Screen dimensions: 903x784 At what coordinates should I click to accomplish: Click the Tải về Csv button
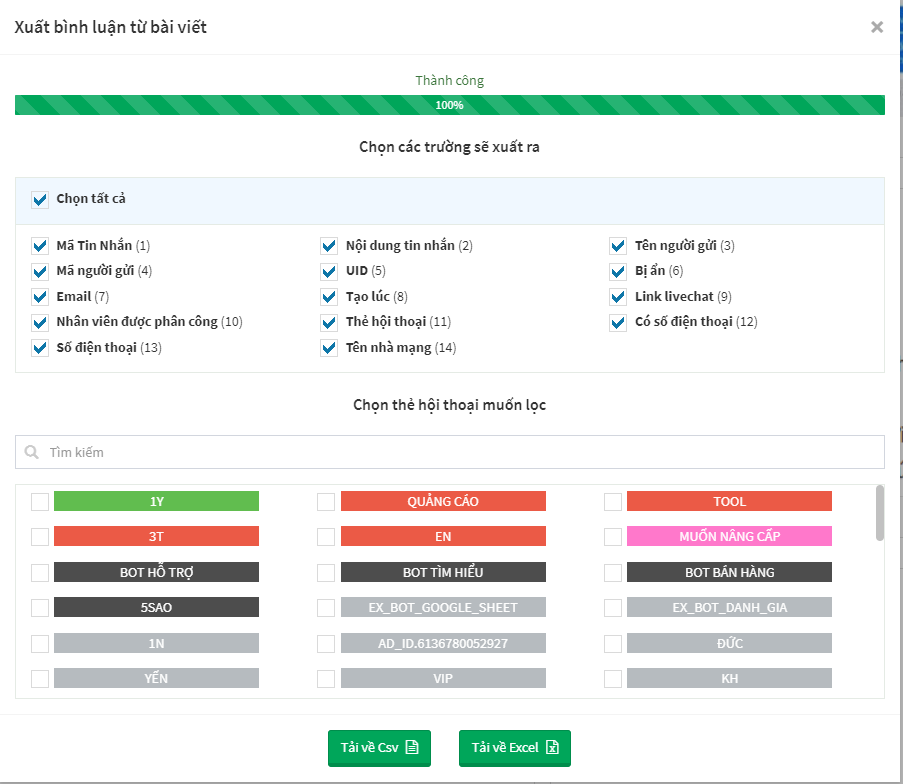tap(380, 748)
